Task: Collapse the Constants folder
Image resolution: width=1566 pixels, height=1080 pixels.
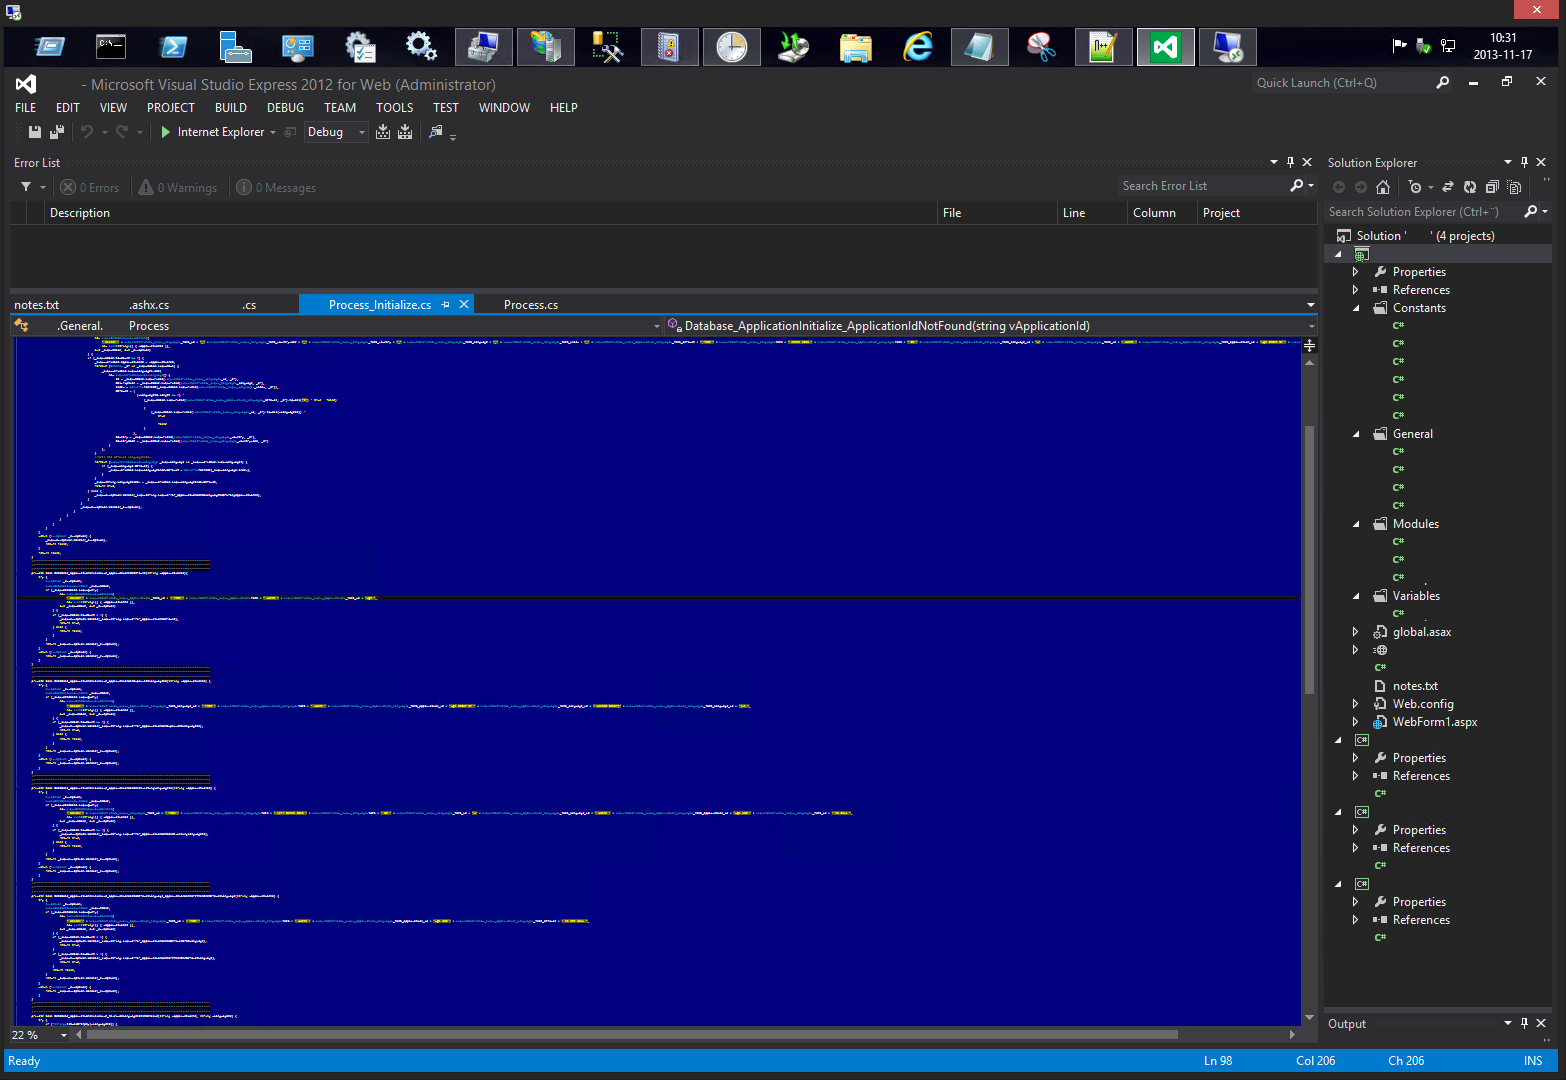Action: [1356, 308]
